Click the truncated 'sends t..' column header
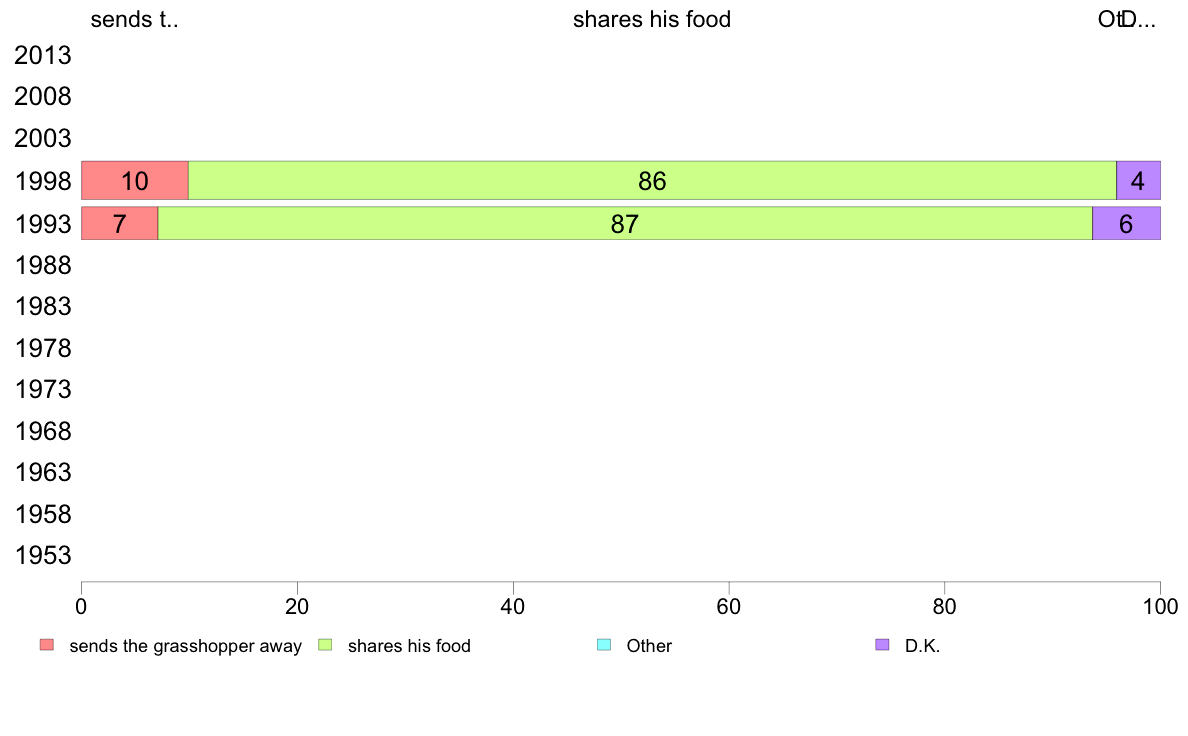 click(134, 19)
